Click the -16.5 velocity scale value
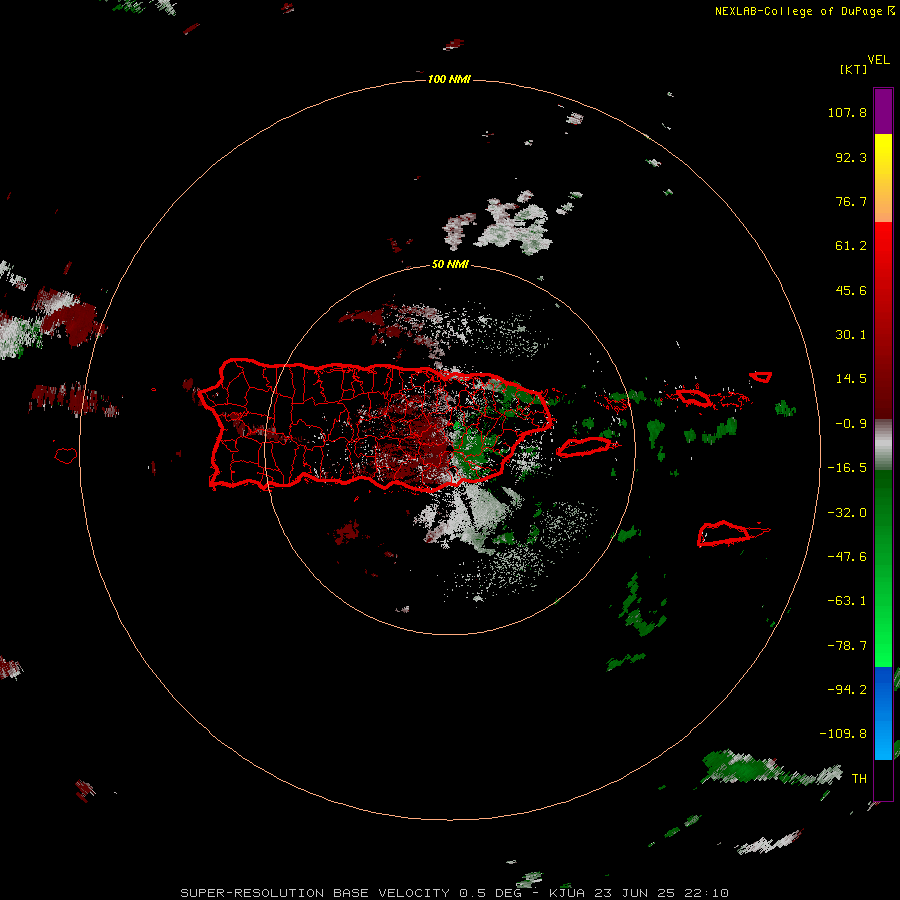This screenshot has width=900, height=900. point(847,468)
